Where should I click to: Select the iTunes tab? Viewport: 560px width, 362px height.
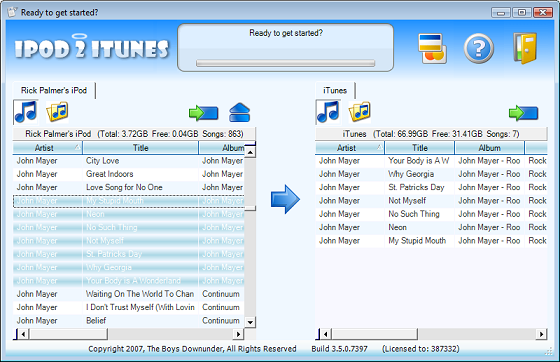click(335, 90)
